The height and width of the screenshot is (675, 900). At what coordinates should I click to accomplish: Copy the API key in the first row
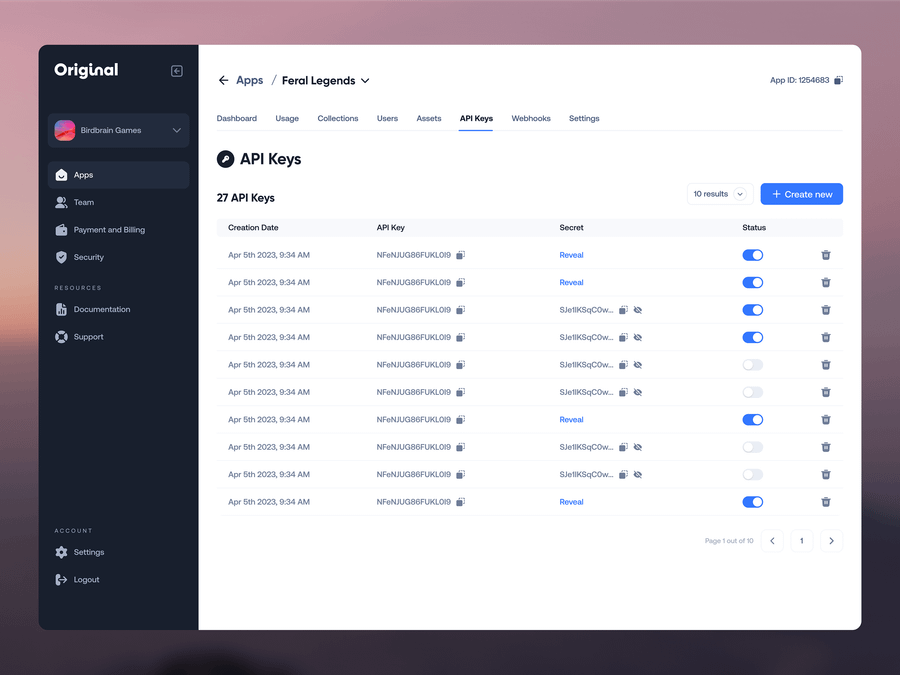coord(461,255)
